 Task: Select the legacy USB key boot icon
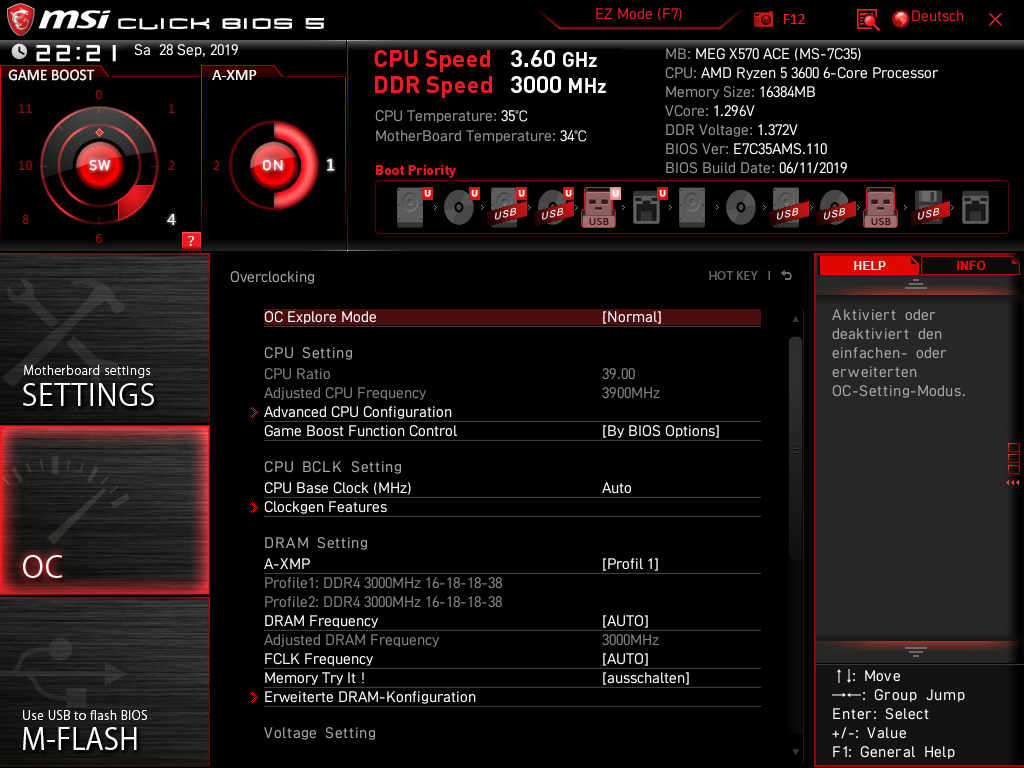(881, 208)
